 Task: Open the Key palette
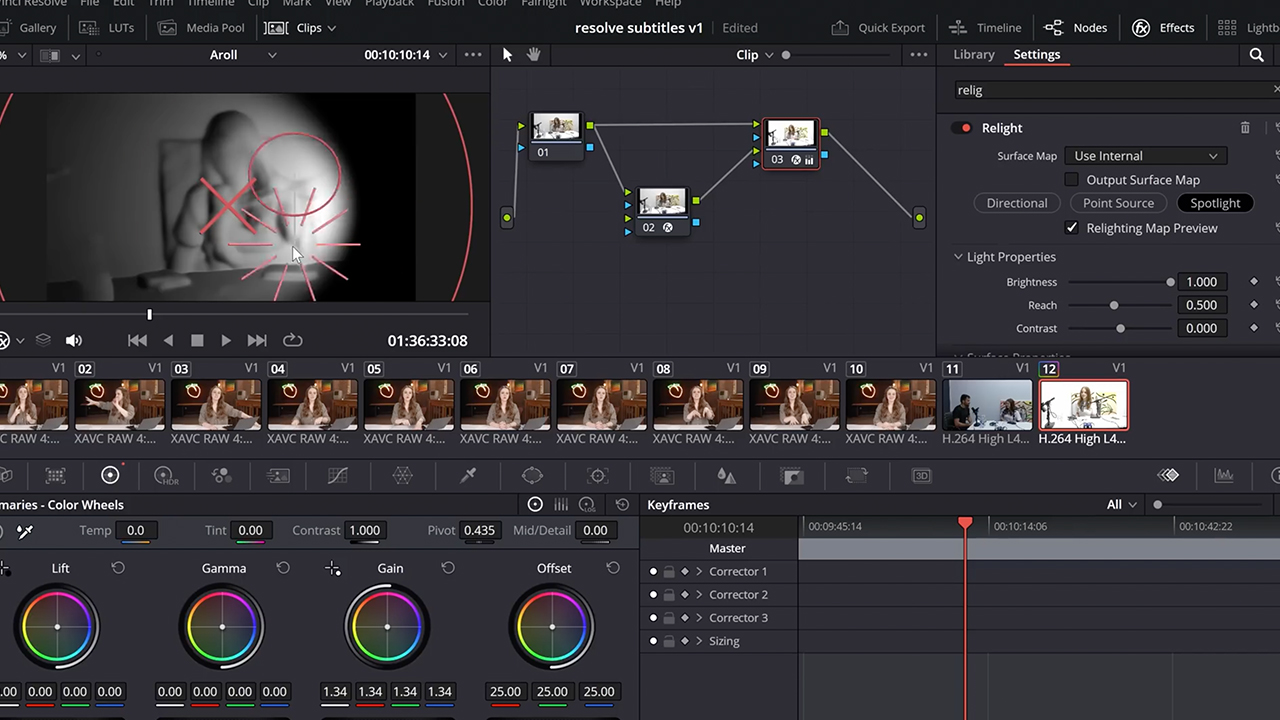click(792, 476)
